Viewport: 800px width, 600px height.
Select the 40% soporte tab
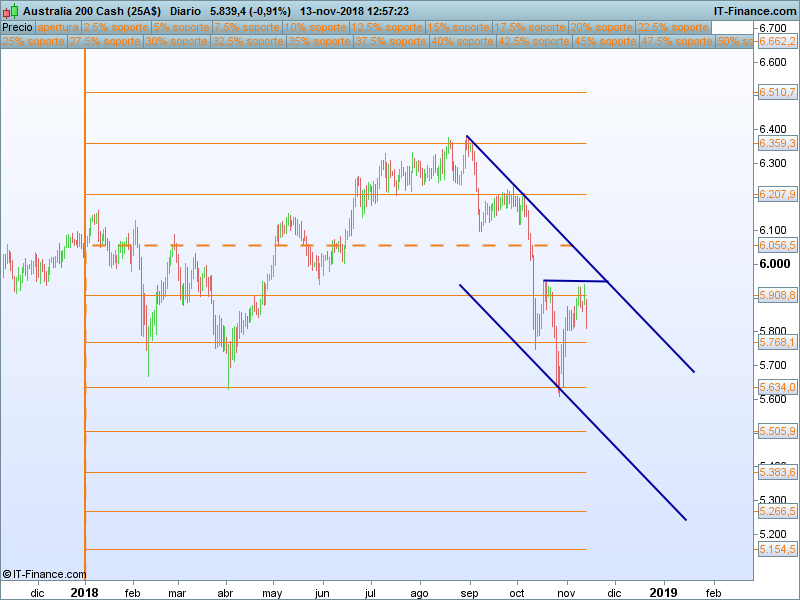tap(462, 41)
